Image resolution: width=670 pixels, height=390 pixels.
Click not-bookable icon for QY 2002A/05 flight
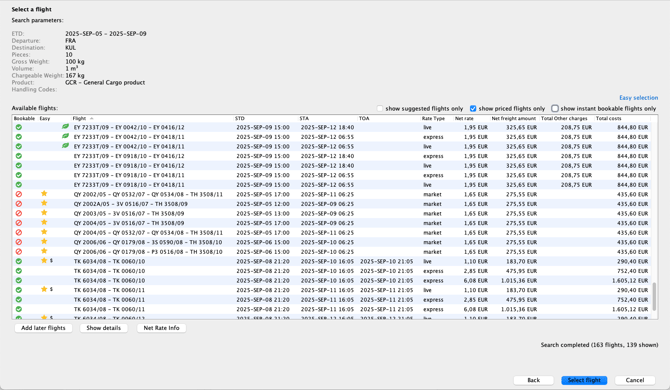[x=18, y=204]
